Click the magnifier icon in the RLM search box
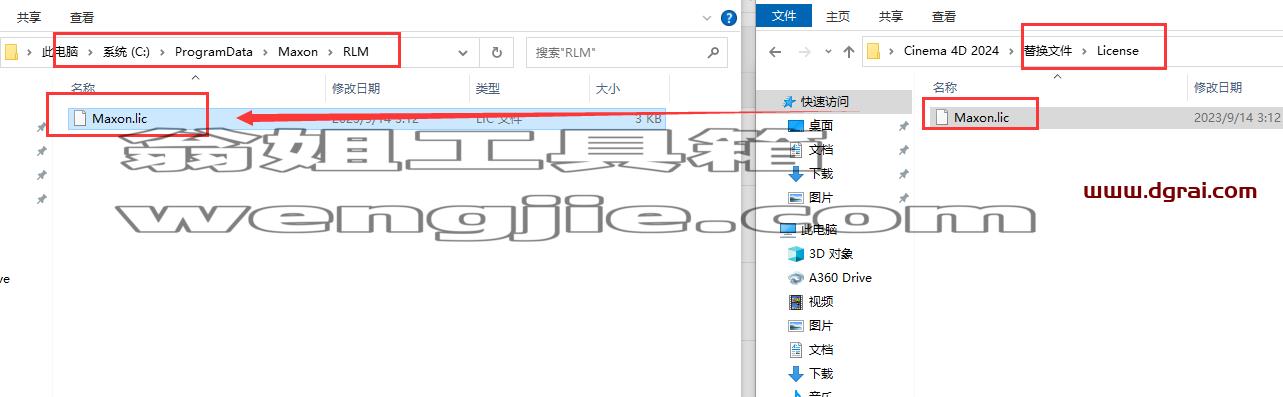Image resolution: width=1283 pixels, height=397 pixels. [x=712, y=52]
